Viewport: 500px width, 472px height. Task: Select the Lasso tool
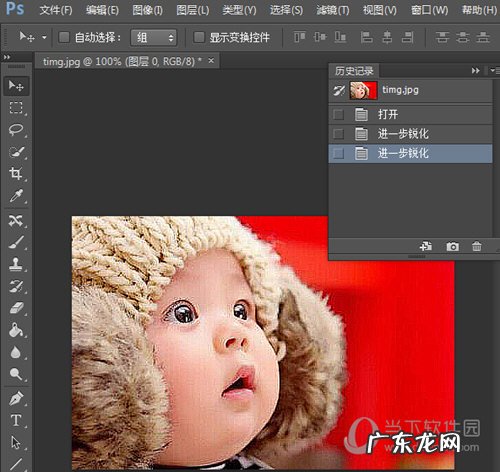pos(16,130)
